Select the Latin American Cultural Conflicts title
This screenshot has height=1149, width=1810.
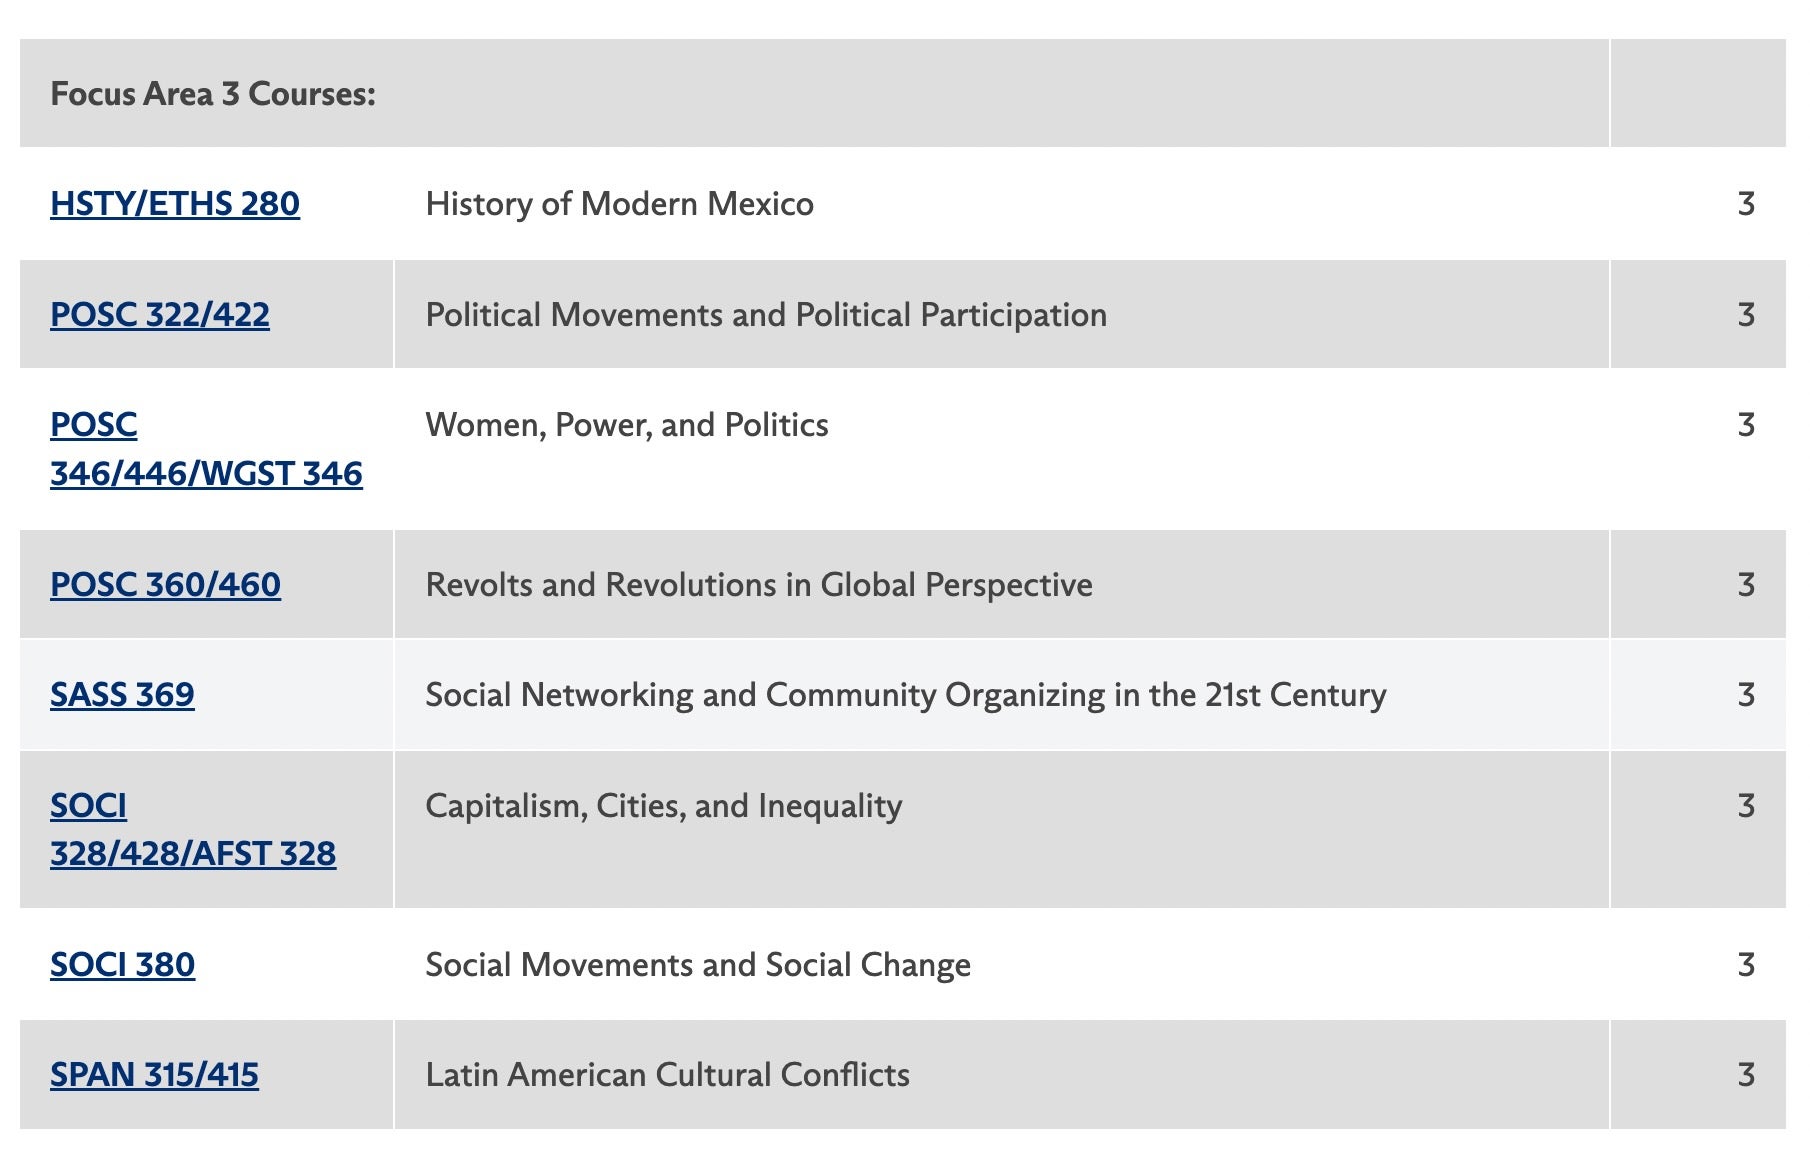pyautogui.click(x=667, y=1075)
